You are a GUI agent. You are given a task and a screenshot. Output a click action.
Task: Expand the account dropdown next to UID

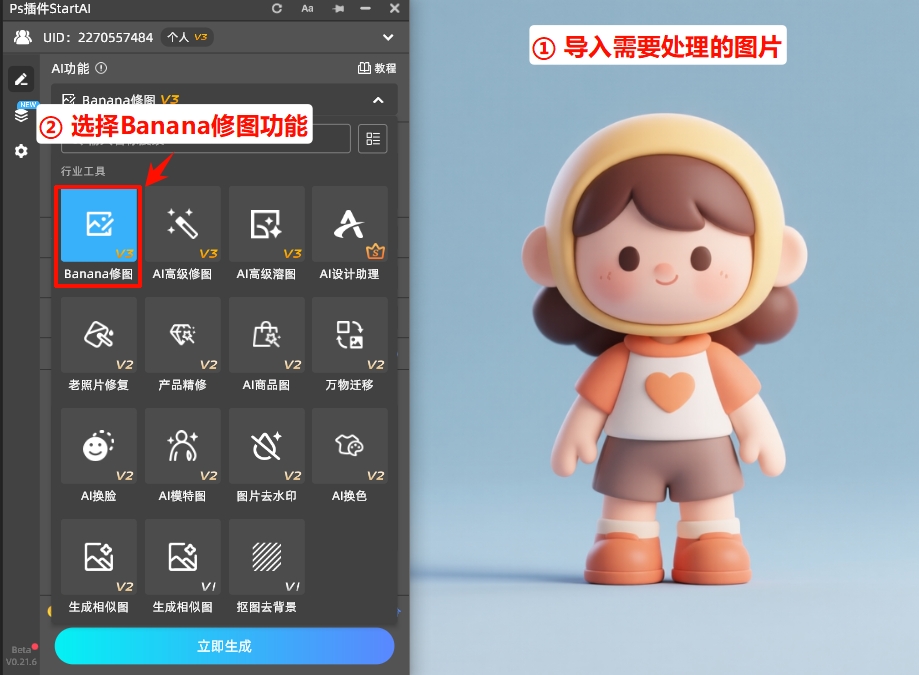click(388, 37)
